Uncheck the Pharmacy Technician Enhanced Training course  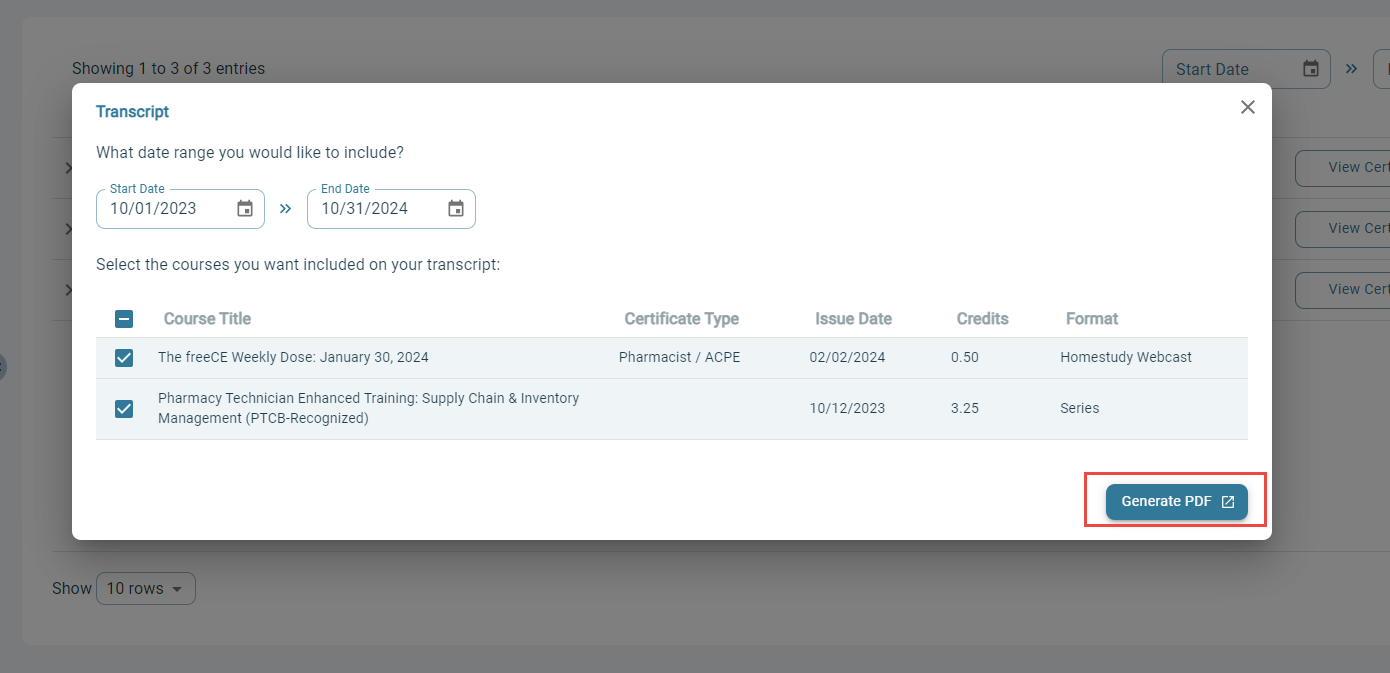[x=124, y=408]
